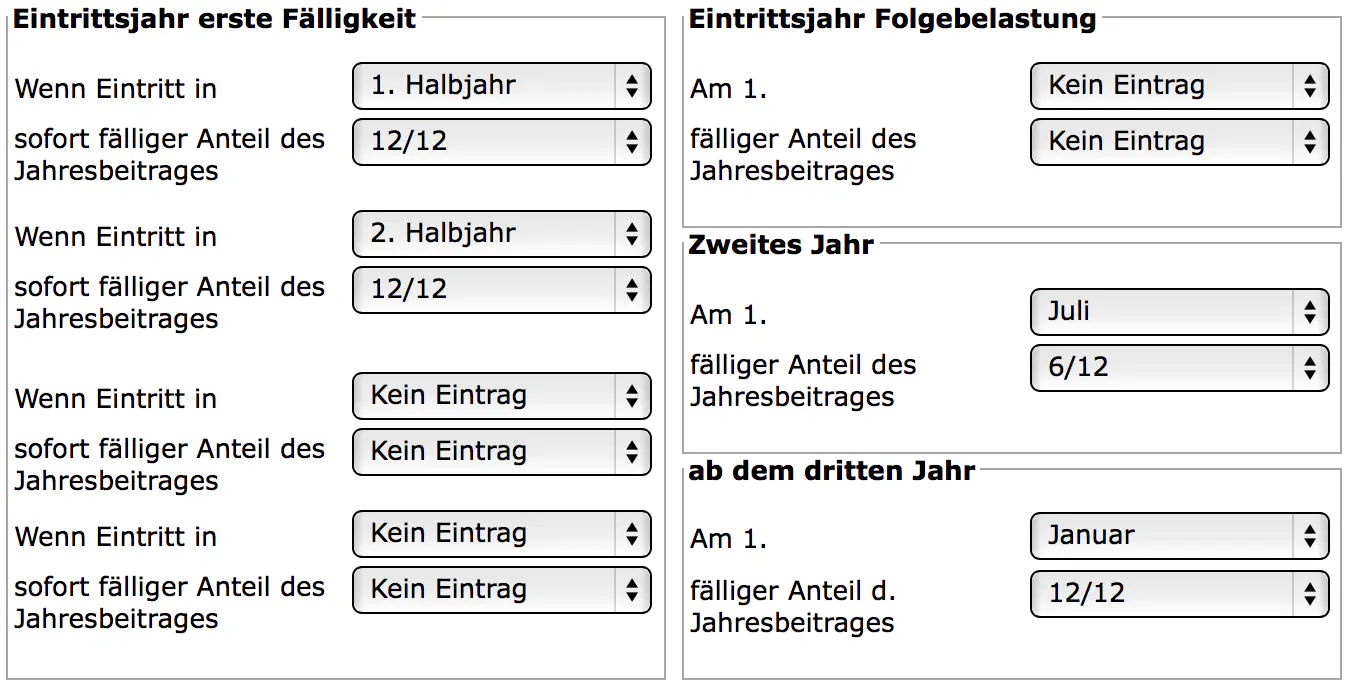Click the "Eintrittsjahr erste Fälligkeit" group label
1354x688 pixels.
click(216, 18)
